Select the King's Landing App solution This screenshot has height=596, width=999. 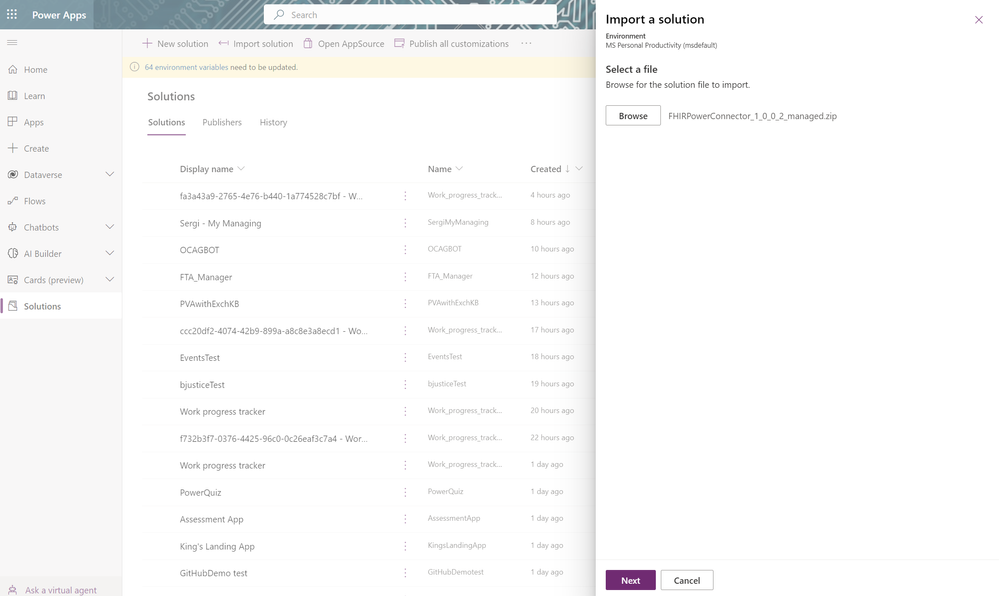(217, 546)
